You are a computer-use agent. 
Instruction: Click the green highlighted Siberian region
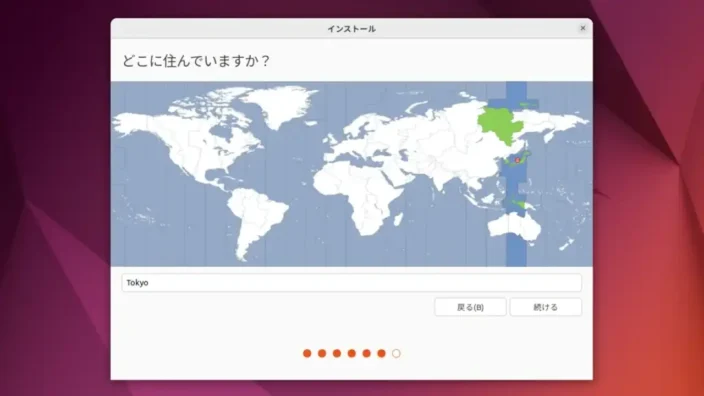501,126
